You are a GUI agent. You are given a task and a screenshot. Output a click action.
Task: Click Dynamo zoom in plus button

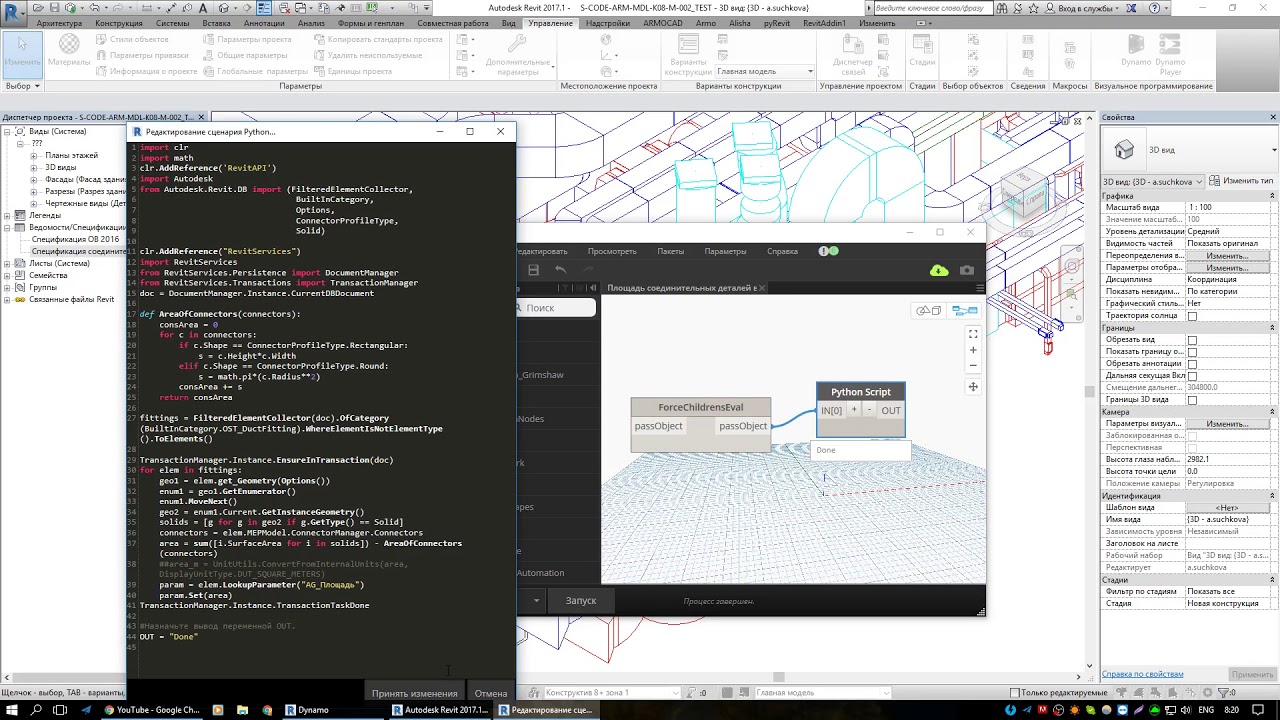[x=973, y=350]
